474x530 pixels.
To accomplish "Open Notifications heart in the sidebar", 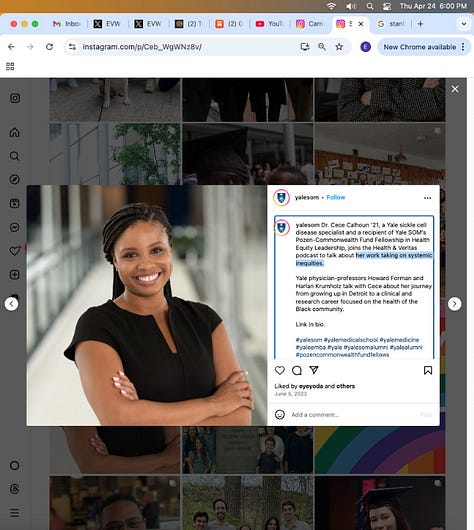I will (15, 251).
